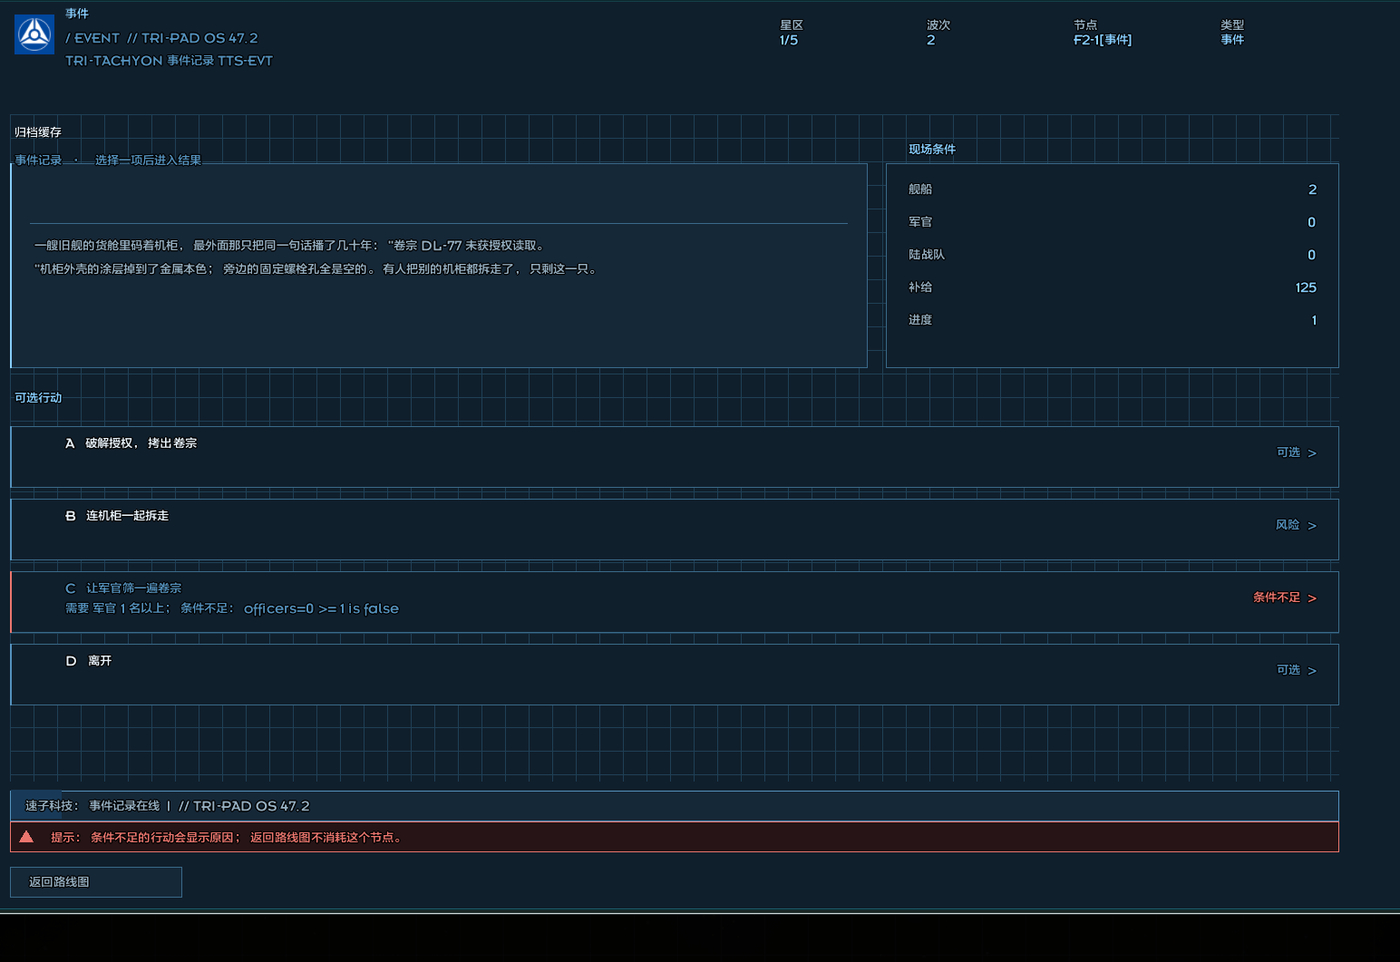This screenshot has height=962, width=1400.
Task: Click the event log text panel
Action: [439, 266]
